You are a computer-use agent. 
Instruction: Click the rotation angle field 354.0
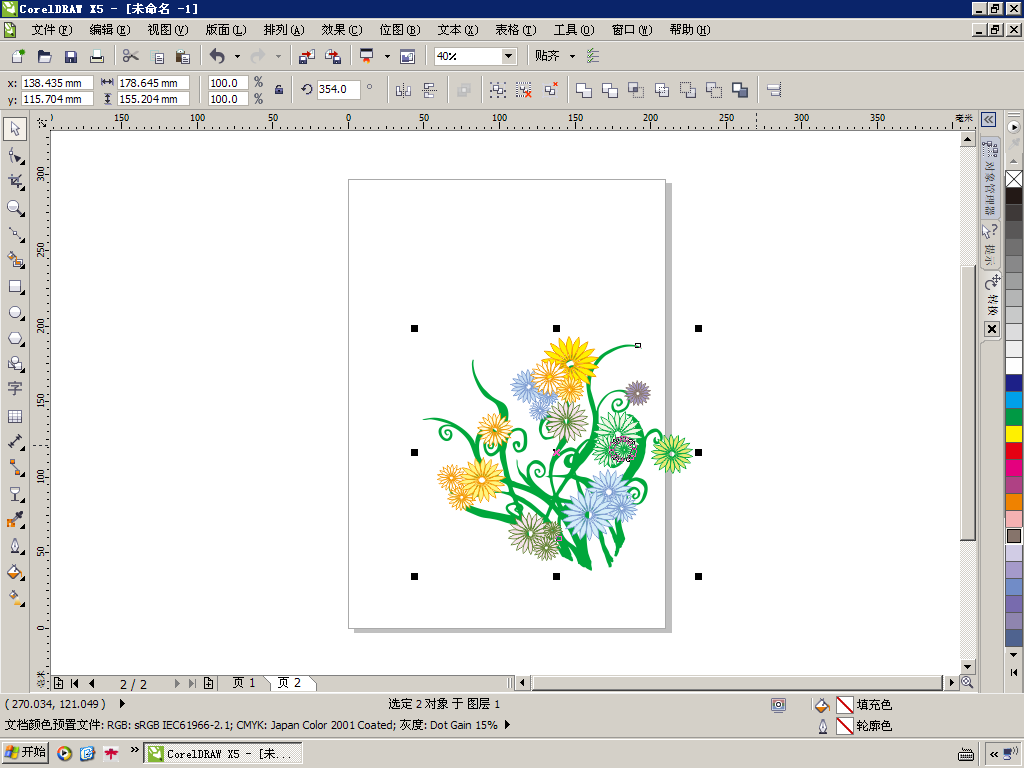[338, 89]
